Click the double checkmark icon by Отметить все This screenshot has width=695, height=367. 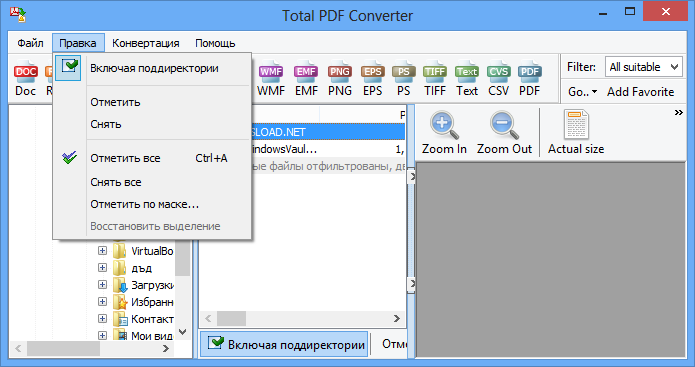[x=69, y=158]
